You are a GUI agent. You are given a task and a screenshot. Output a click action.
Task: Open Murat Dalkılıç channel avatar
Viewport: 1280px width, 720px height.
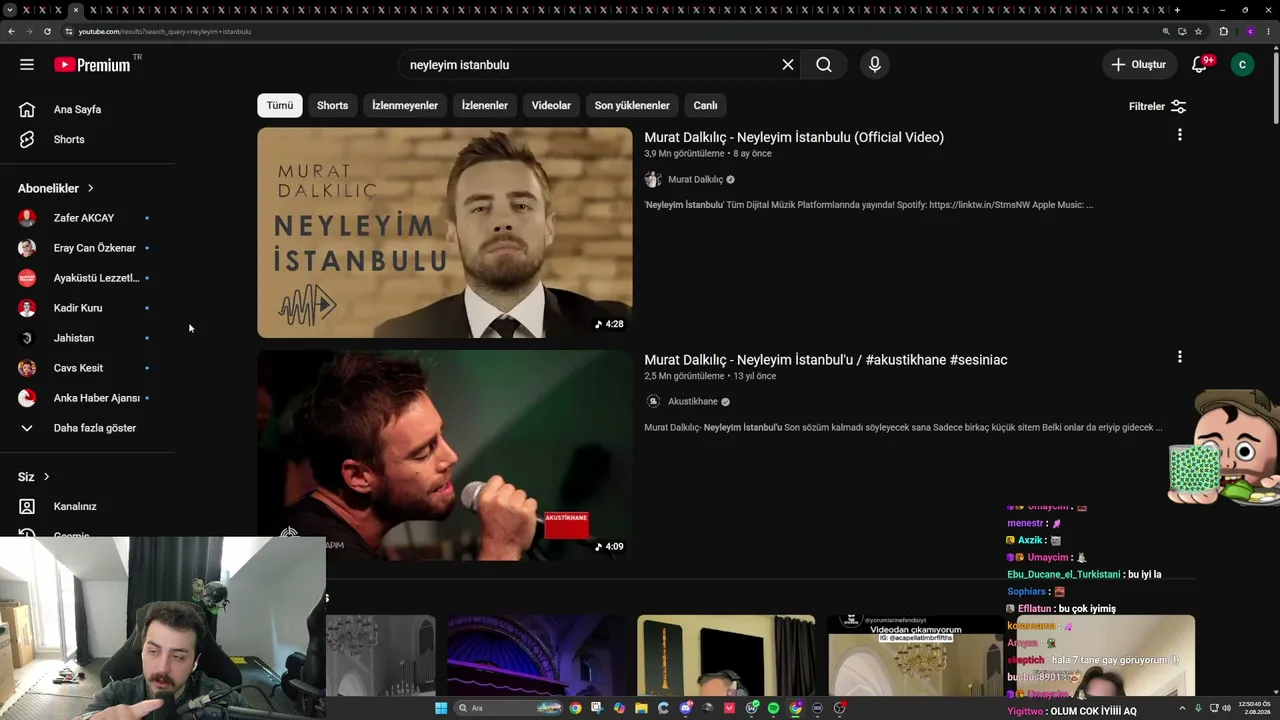pyautogui.click(x=653, y=180)
